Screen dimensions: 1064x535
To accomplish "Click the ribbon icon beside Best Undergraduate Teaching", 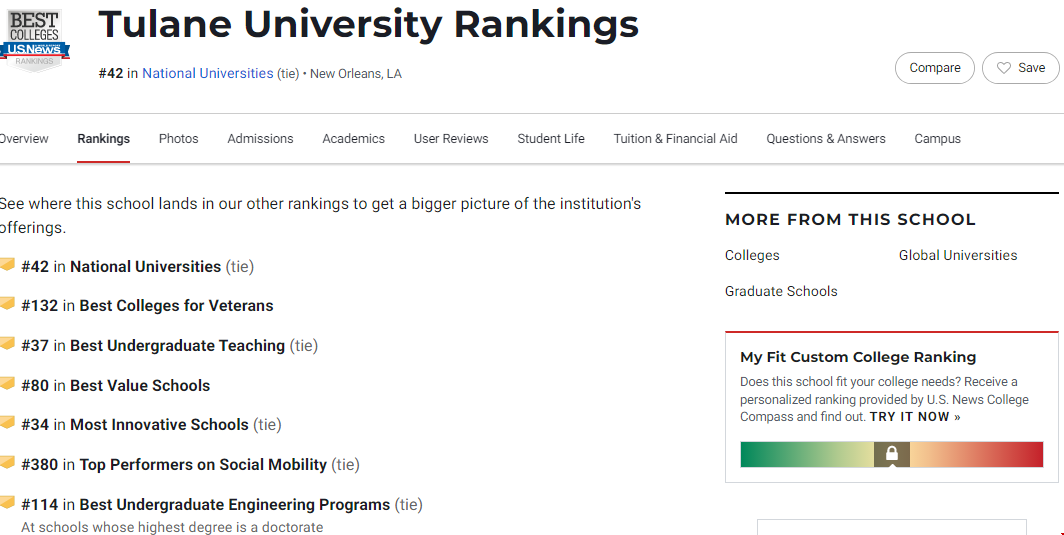I will point(7,344).
